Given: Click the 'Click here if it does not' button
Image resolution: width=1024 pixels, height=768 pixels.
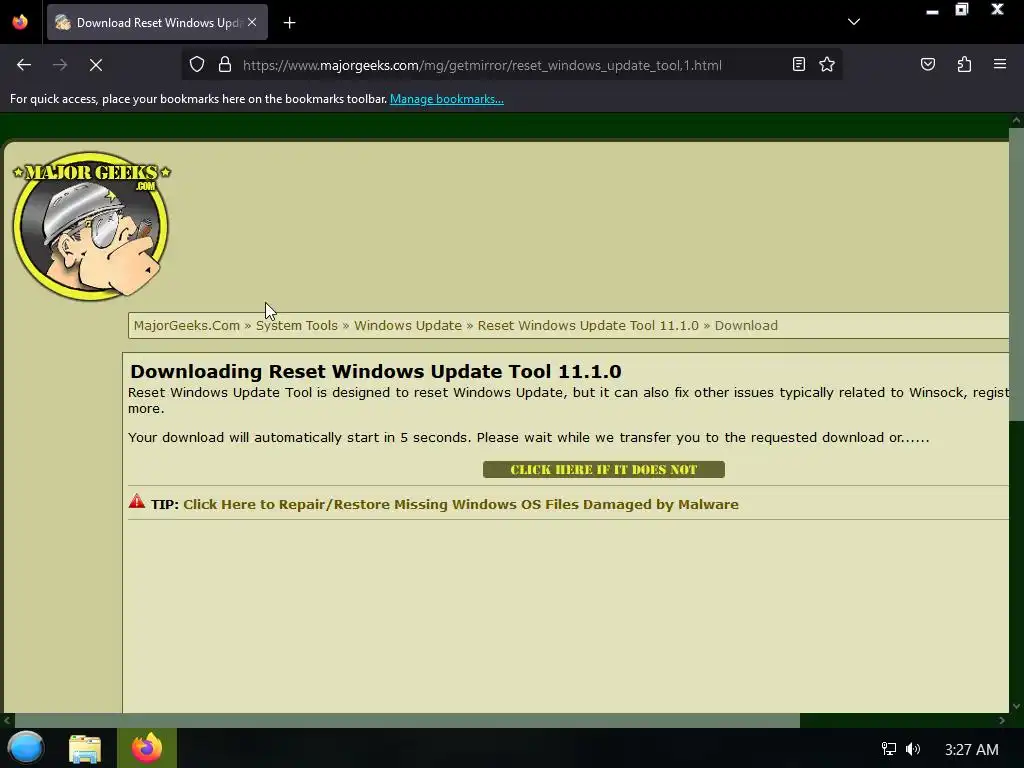Looking at the screenshot, I should (x=603, y=470).
